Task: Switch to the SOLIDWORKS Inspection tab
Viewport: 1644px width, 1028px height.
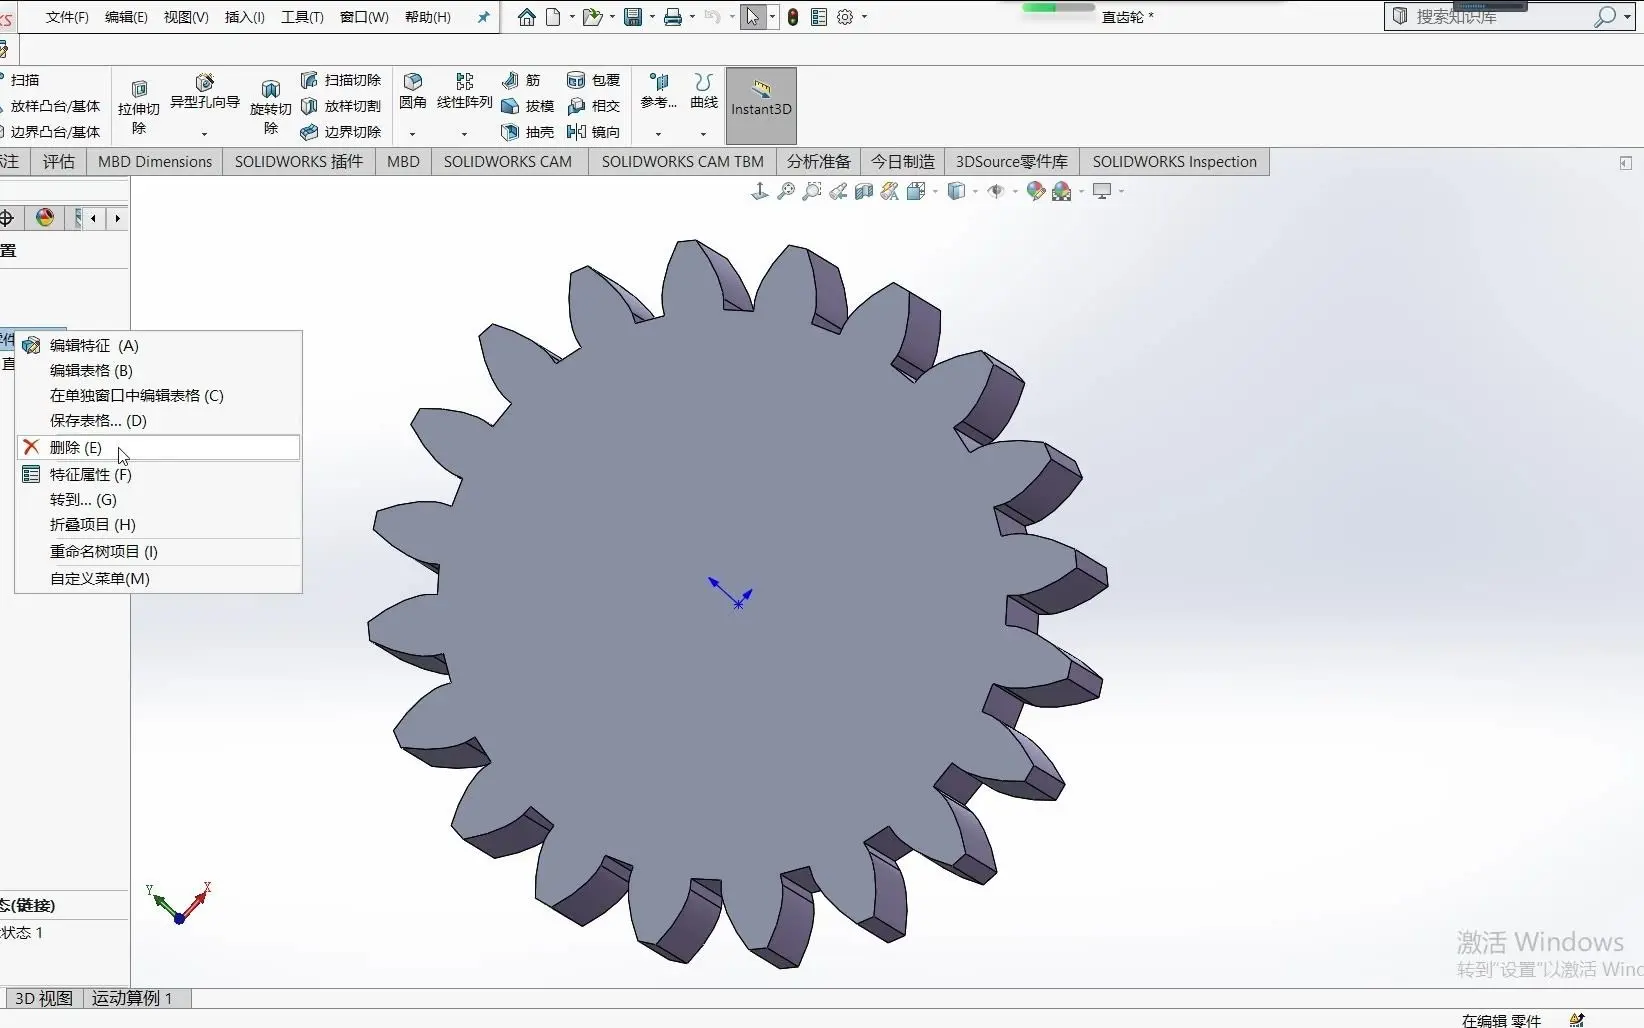Action: 1175,162
